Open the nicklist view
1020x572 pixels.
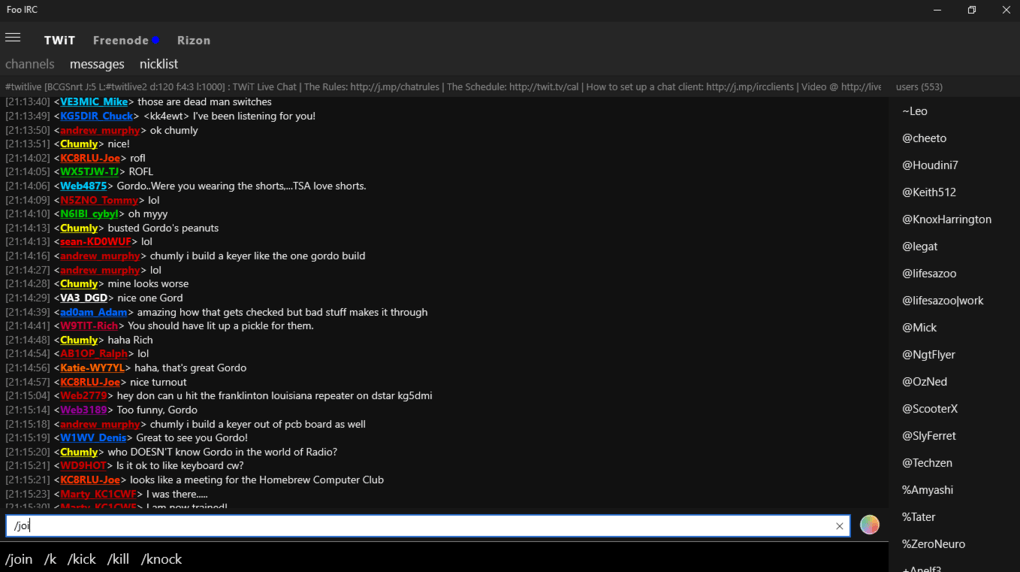coord(158,64)
